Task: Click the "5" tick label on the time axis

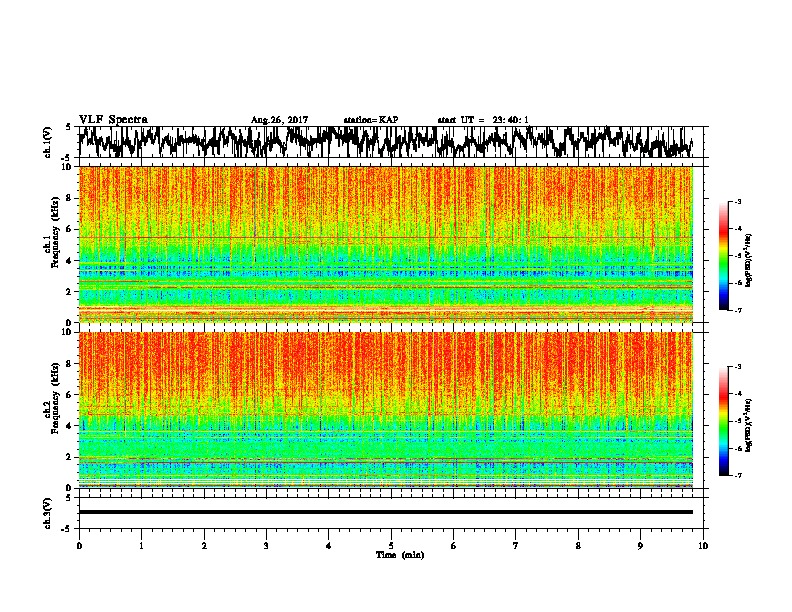Action: pos(391,546)
